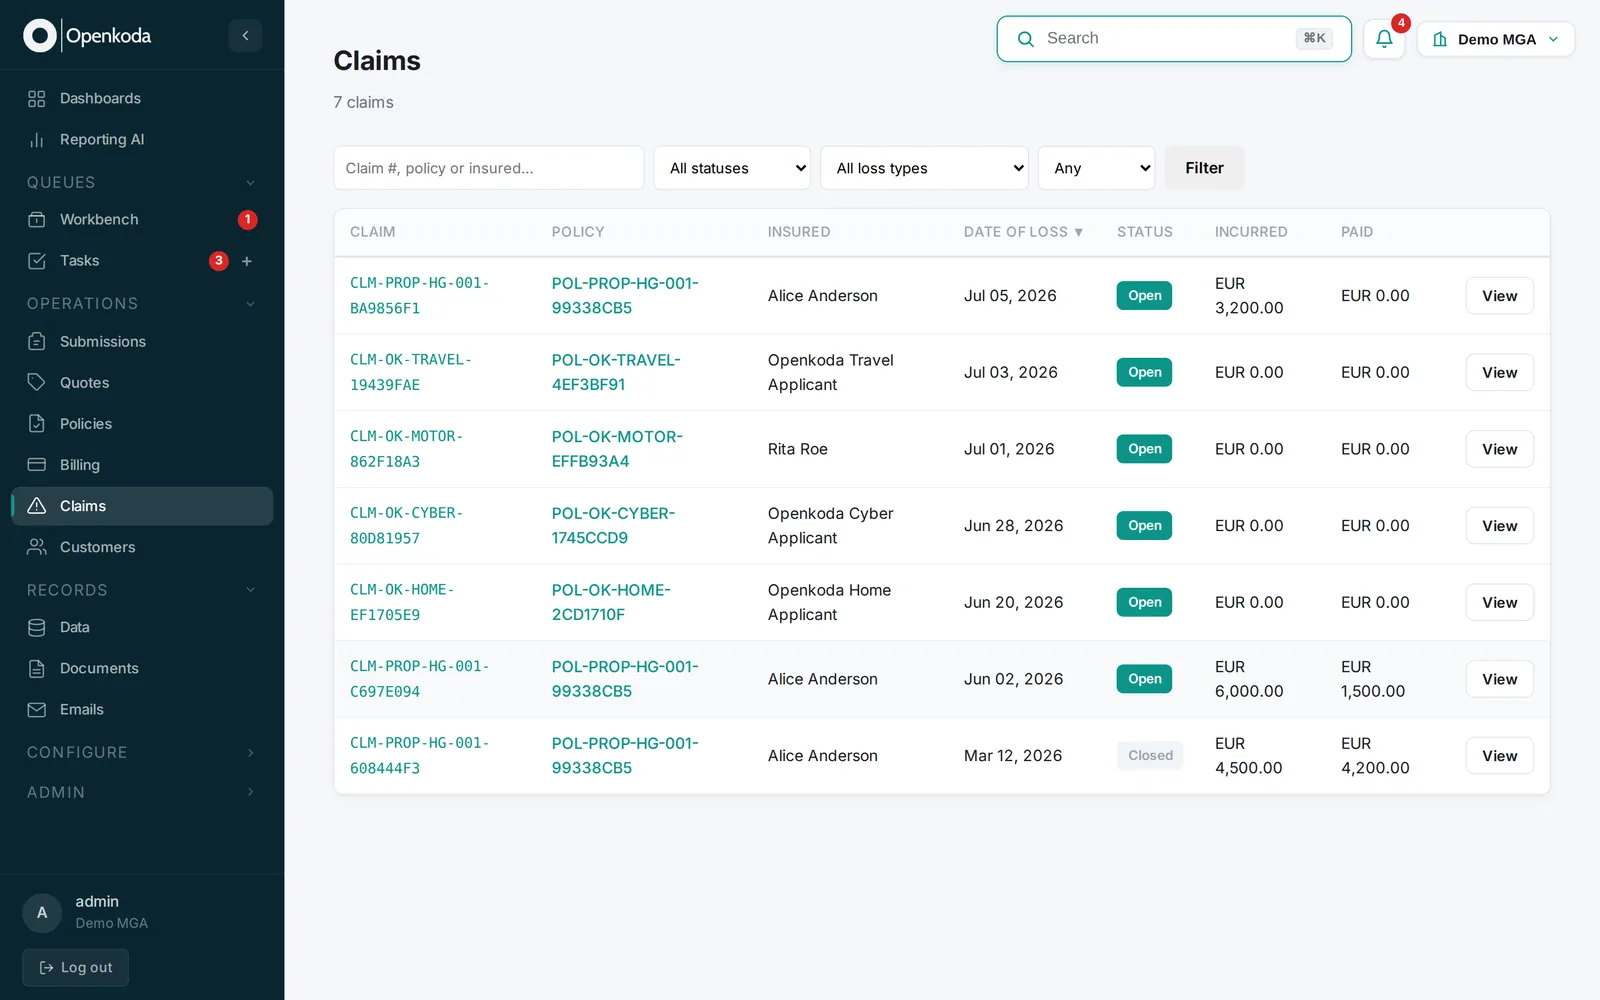
Task: Expand the CONFIGURE section
Action: point(250,753)
